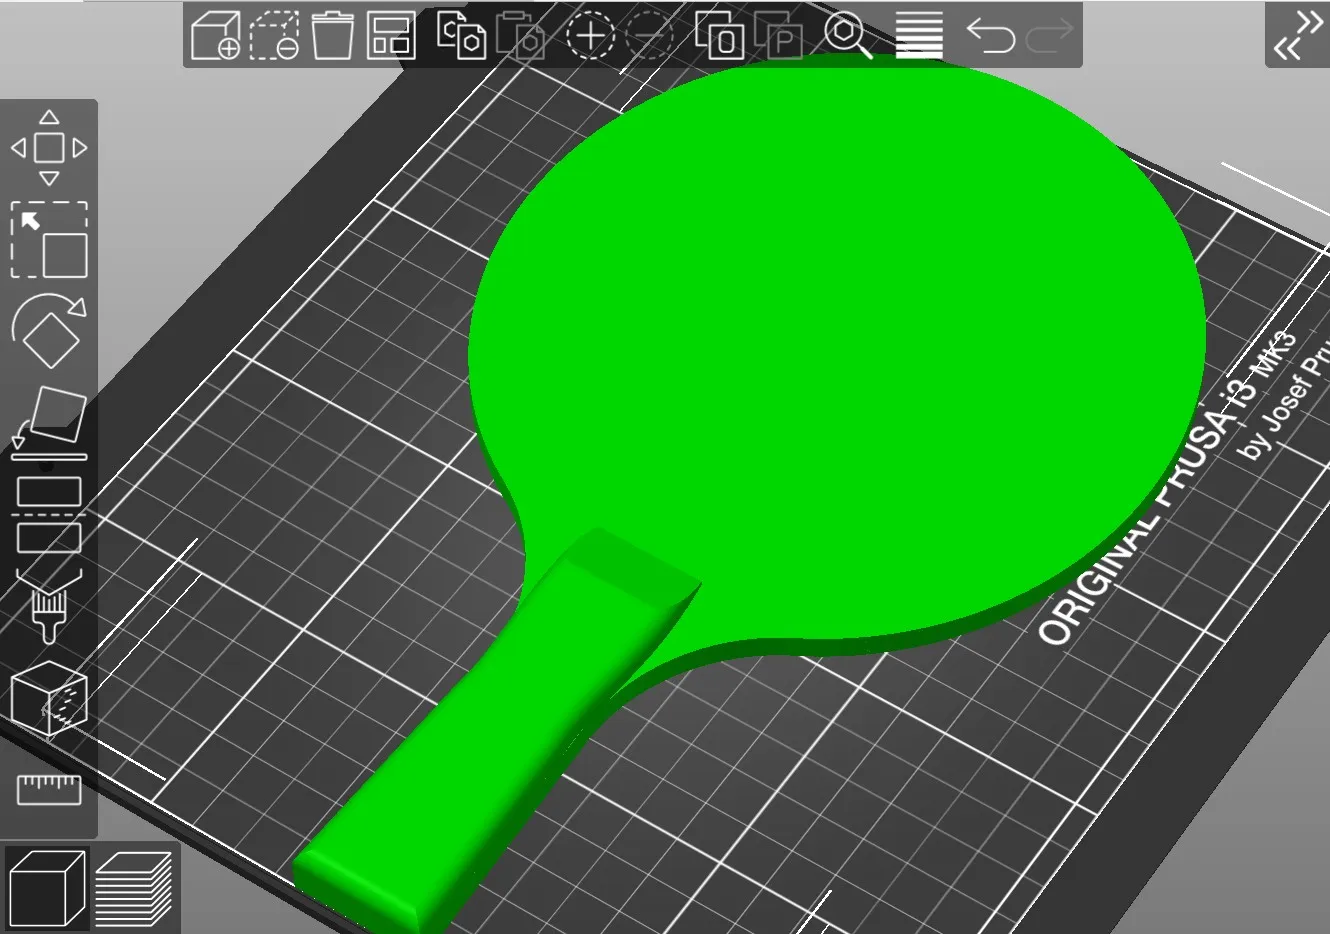Open the variable layer height editor
Image resolution: width=1330 pixels, height=934 pixels.
click(919, 36)
